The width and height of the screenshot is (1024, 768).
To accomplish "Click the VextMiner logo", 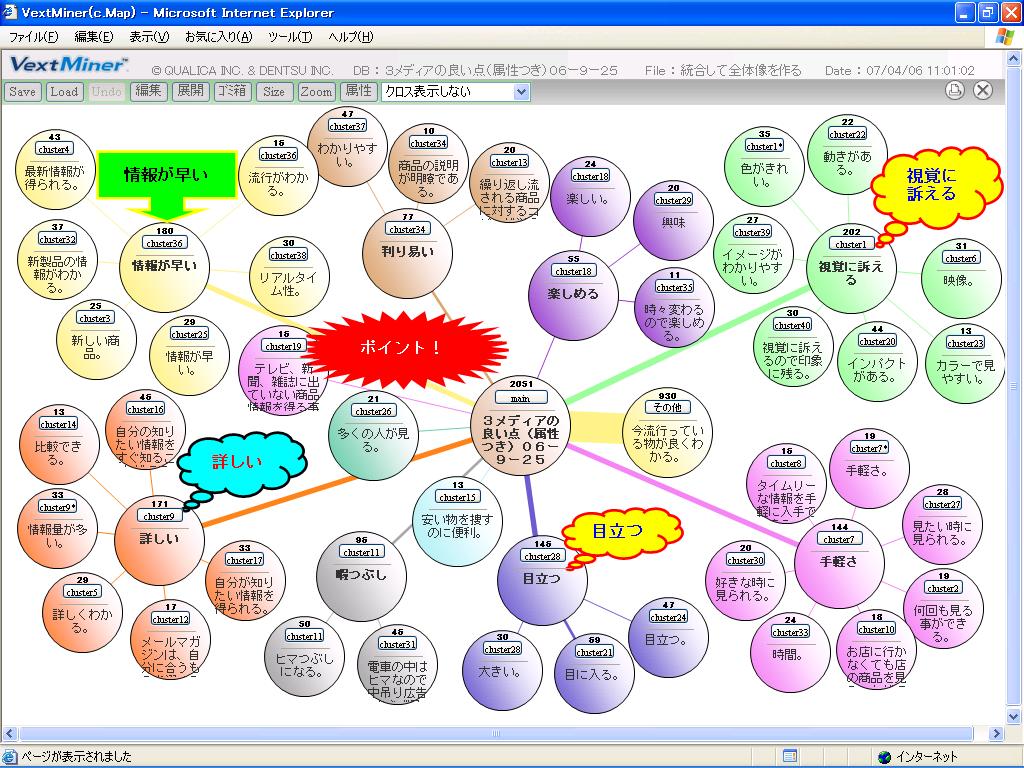I will [x=69, y=65].
